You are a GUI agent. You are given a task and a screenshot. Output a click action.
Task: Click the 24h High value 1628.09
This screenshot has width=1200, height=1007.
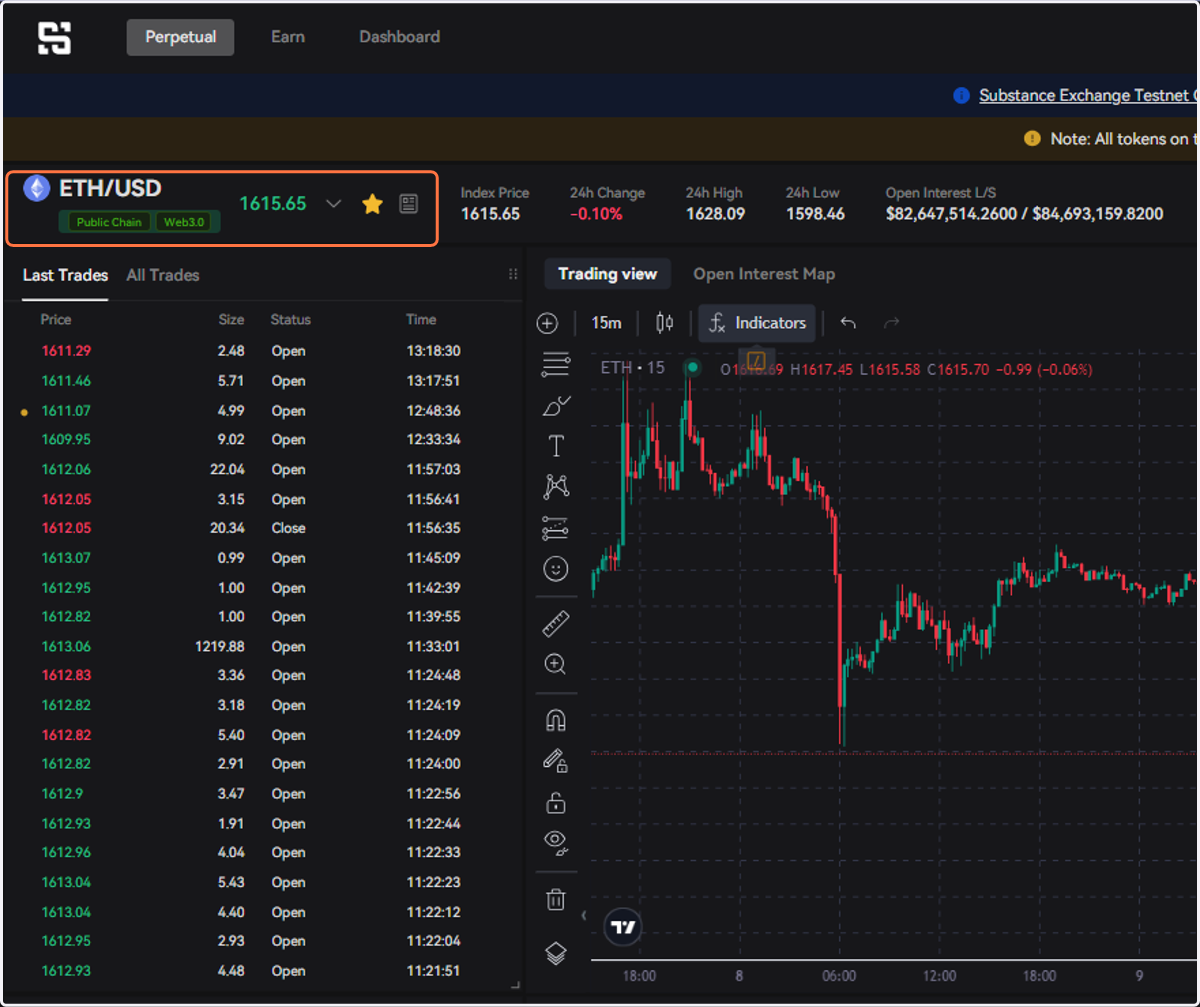(715, 214)
